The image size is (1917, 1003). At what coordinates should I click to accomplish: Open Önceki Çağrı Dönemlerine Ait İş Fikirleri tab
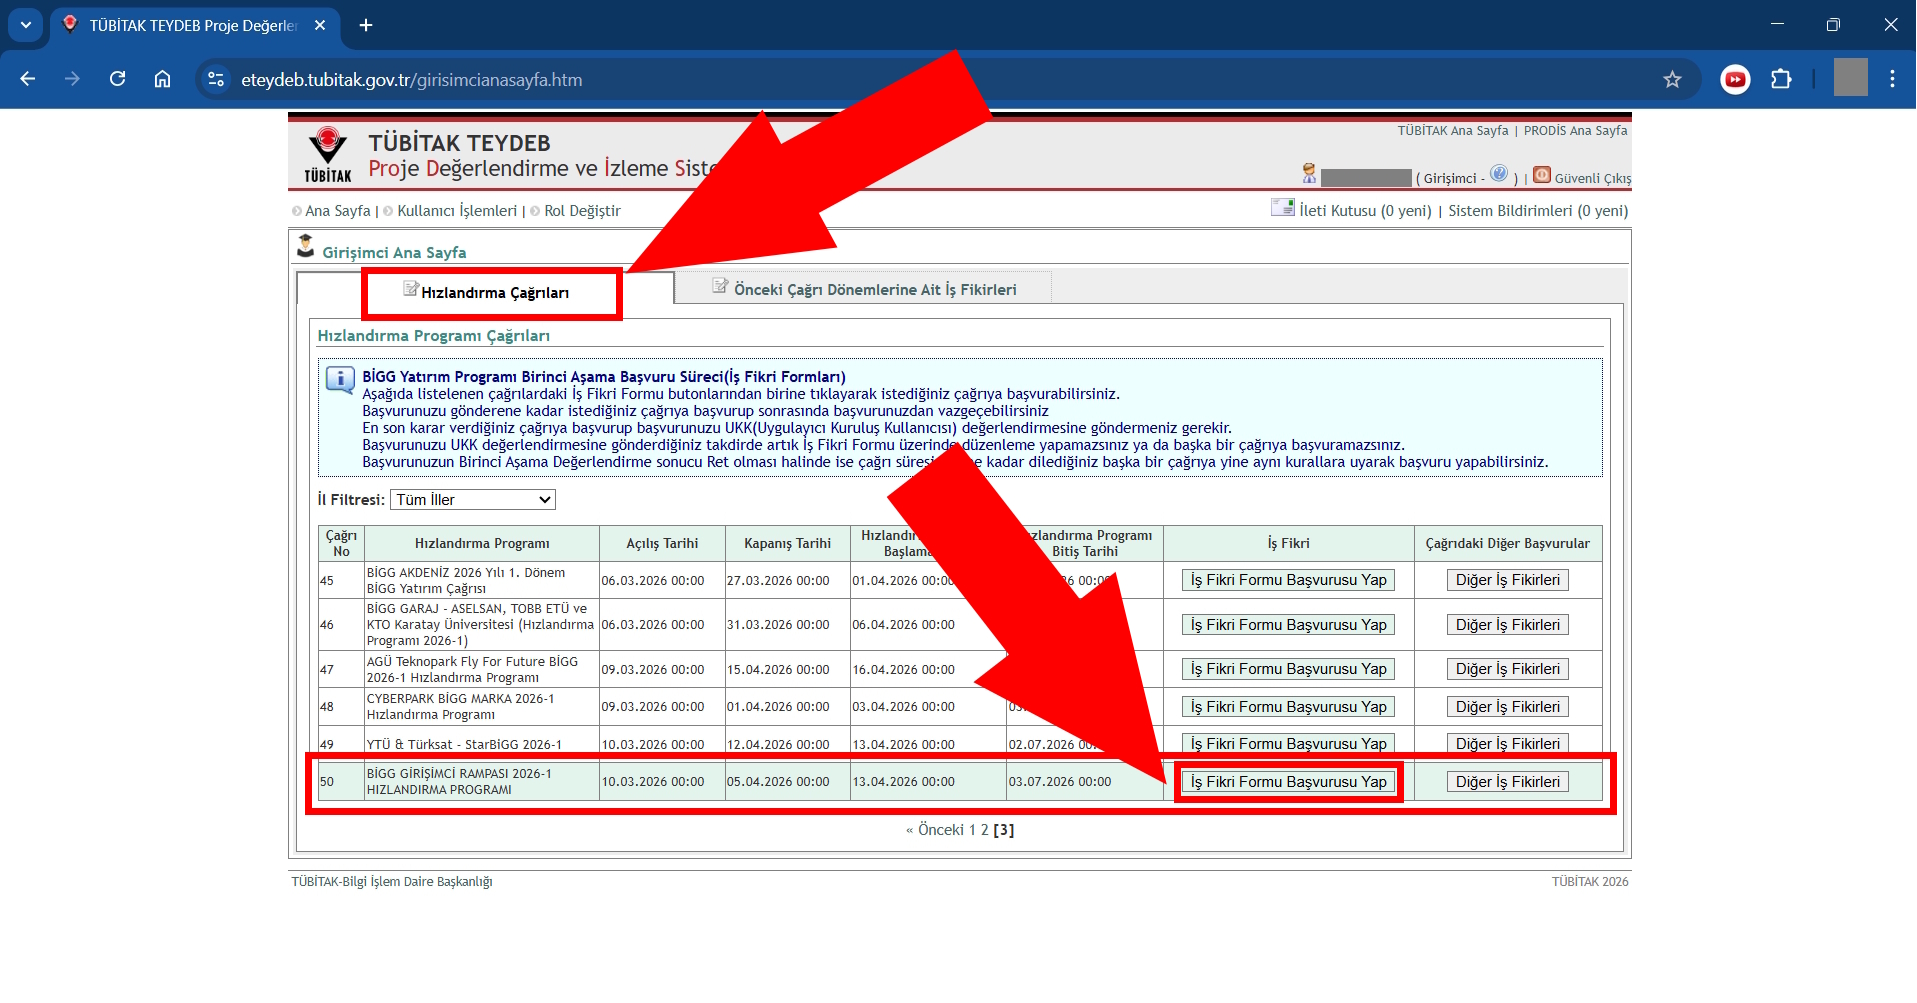pos(874,290)
